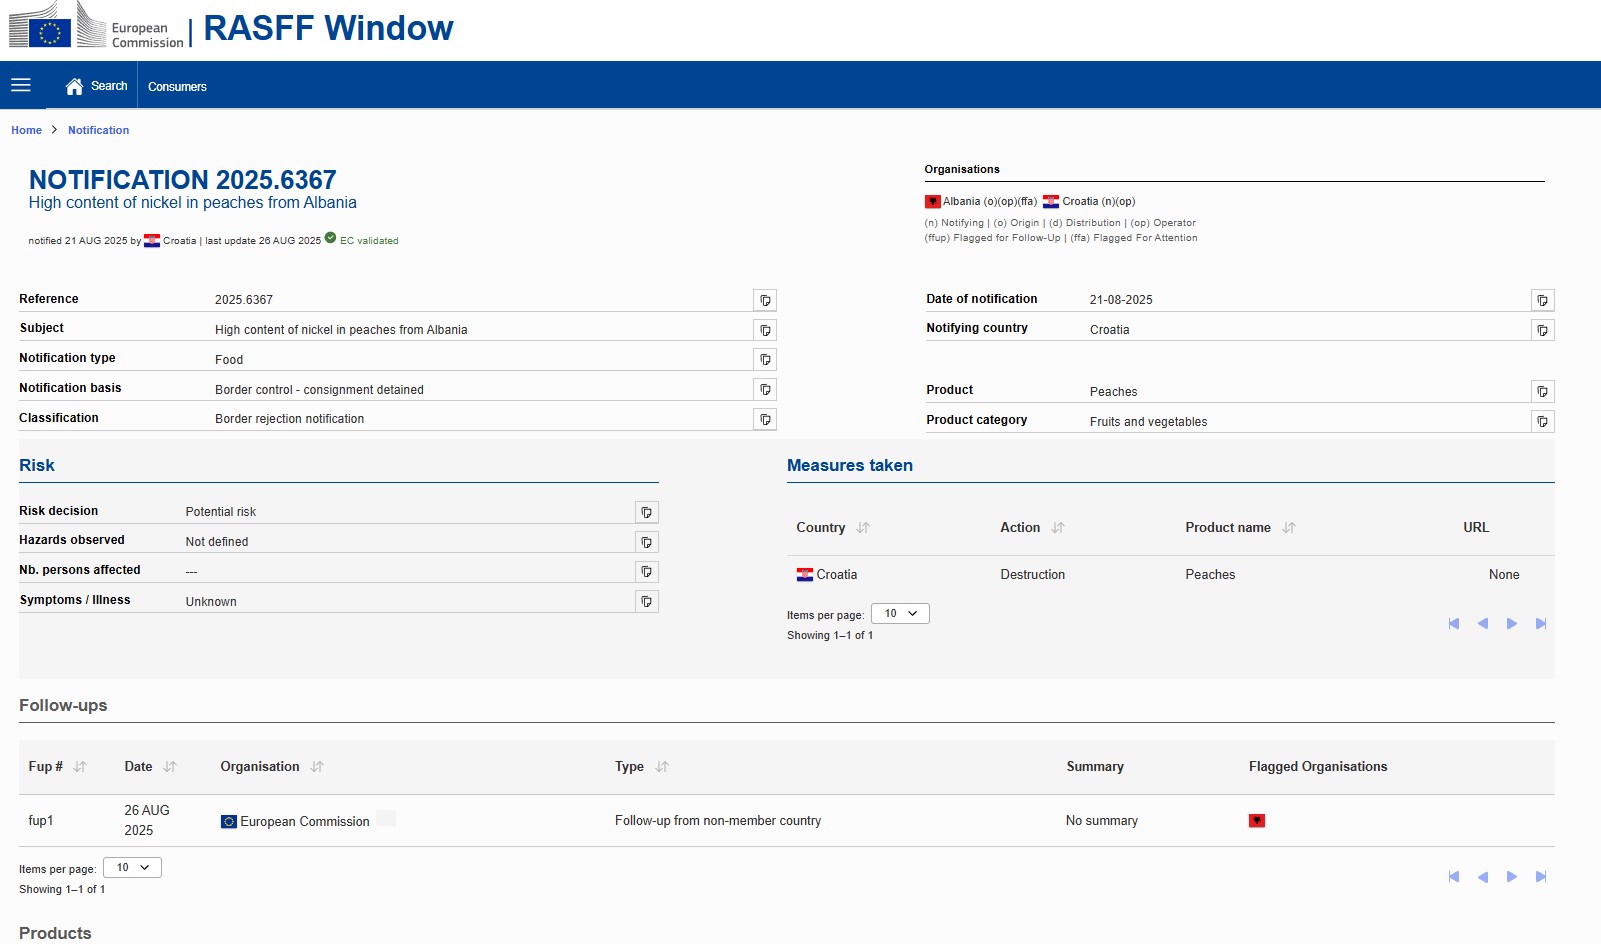Go to next page of Follow-ups
This screenshot has width=1601, height=944.
[1512, 877]
